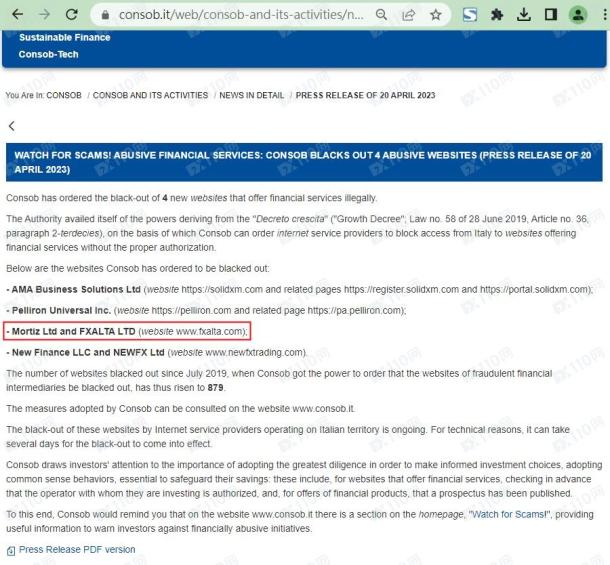The width and height of the screenshot is (610, 565).
Task: Click the WATCH FOR SCAMS headline banner
Action: 304,162
